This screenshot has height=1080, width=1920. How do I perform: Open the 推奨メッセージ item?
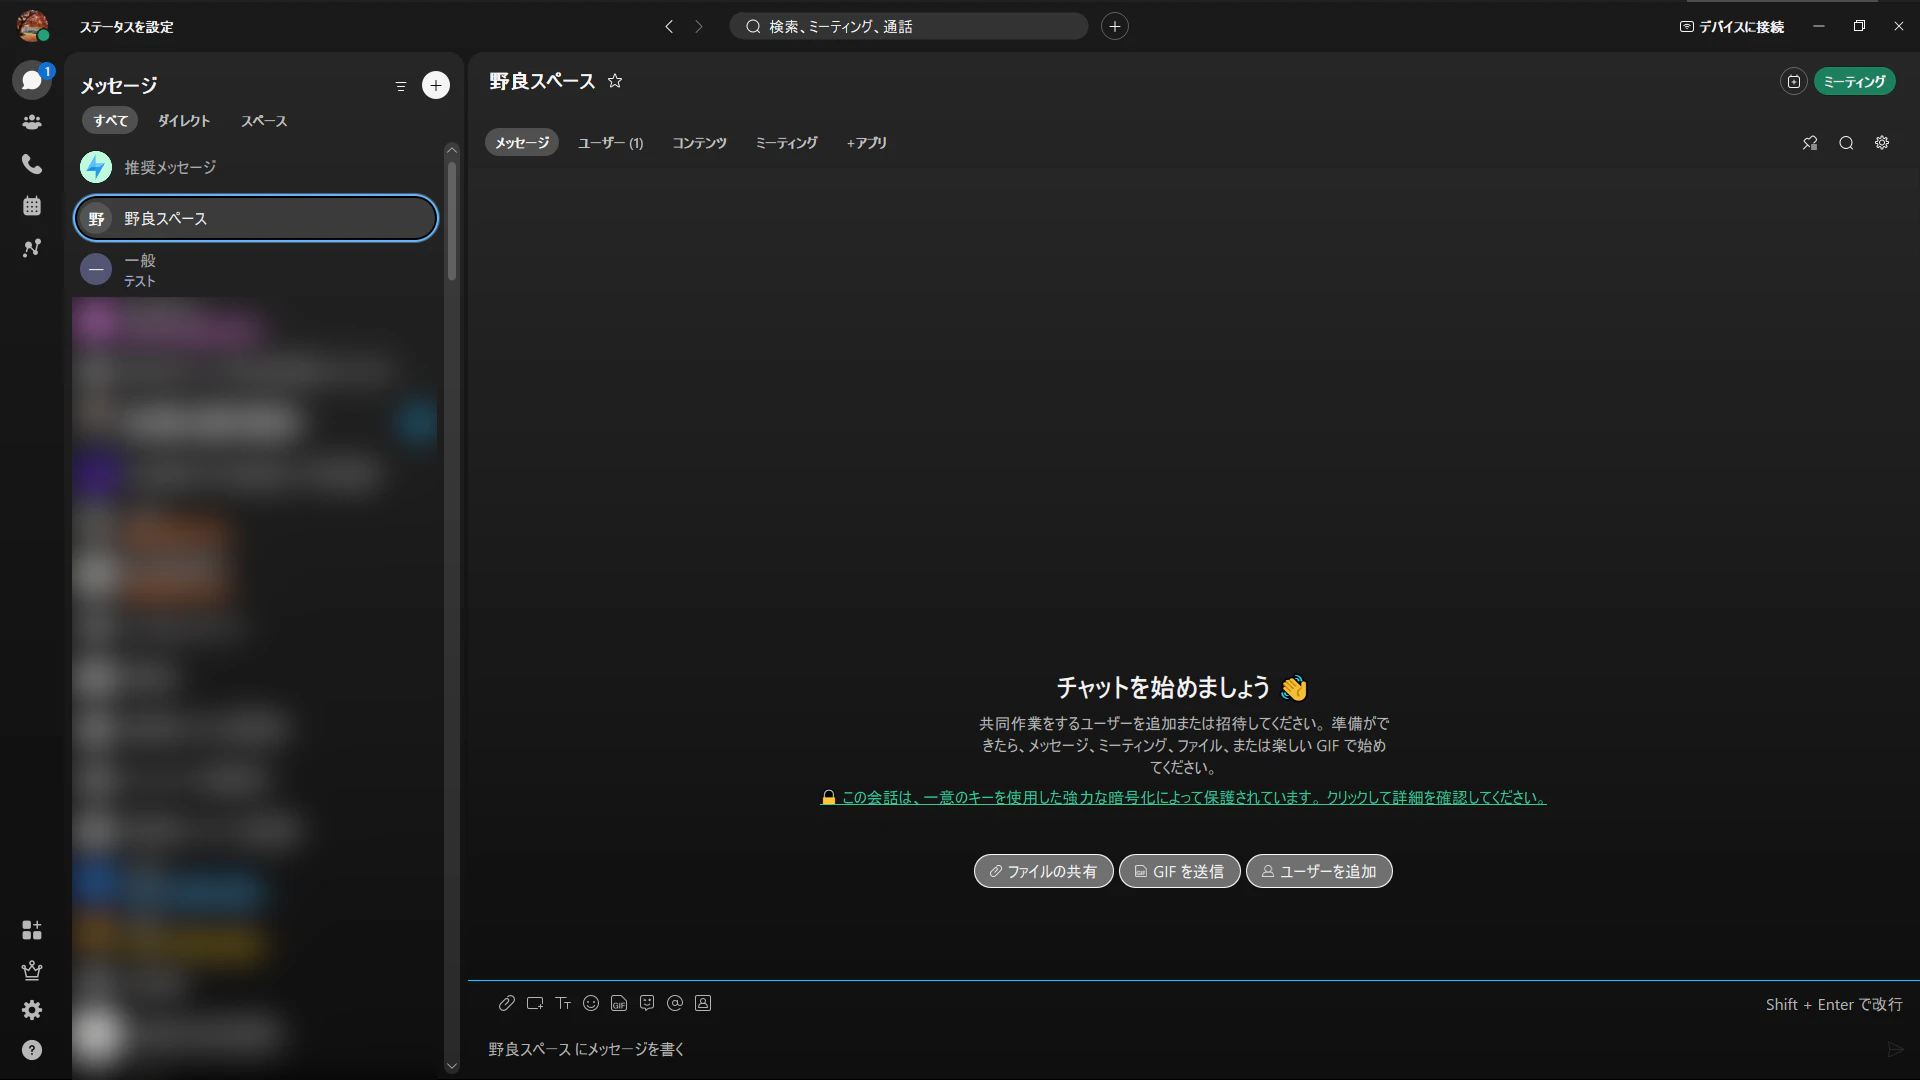[256, 167]
